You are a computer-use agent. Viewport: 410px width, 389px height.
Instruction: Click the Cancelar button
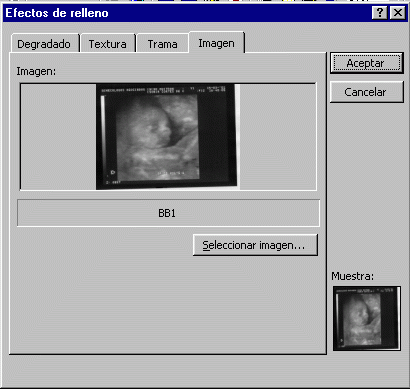point(366,92)
